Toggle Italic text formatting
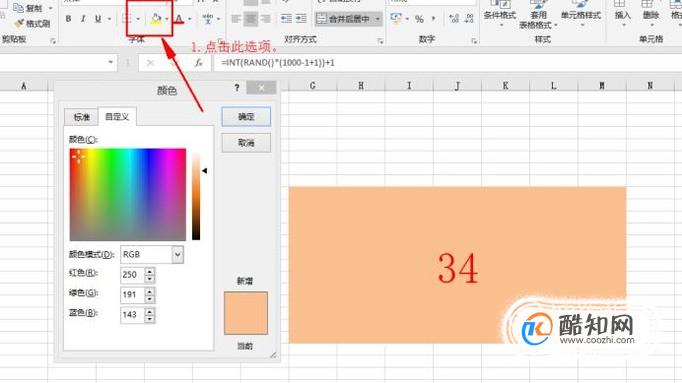The height and width of the screenshot is (383, 682). coord(83,19)
